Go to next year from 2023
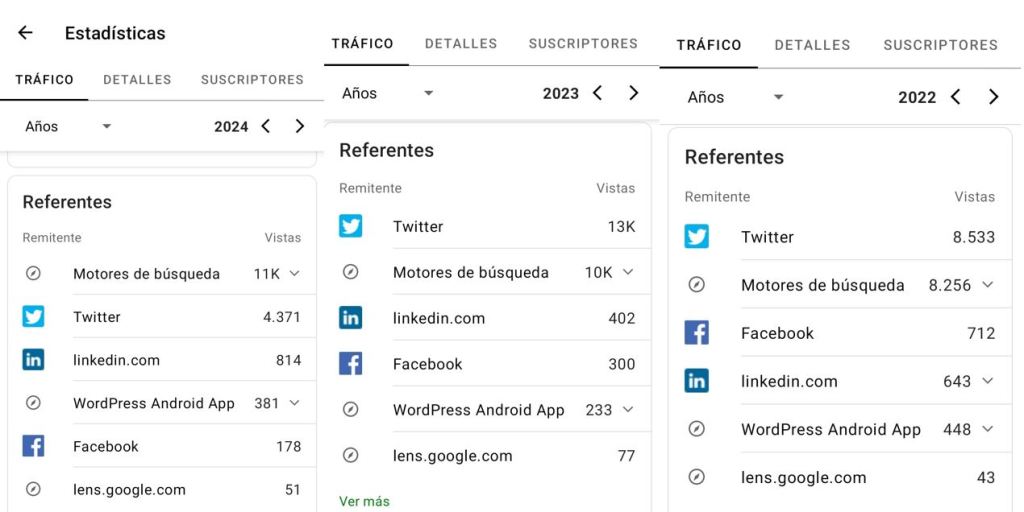 633,93
